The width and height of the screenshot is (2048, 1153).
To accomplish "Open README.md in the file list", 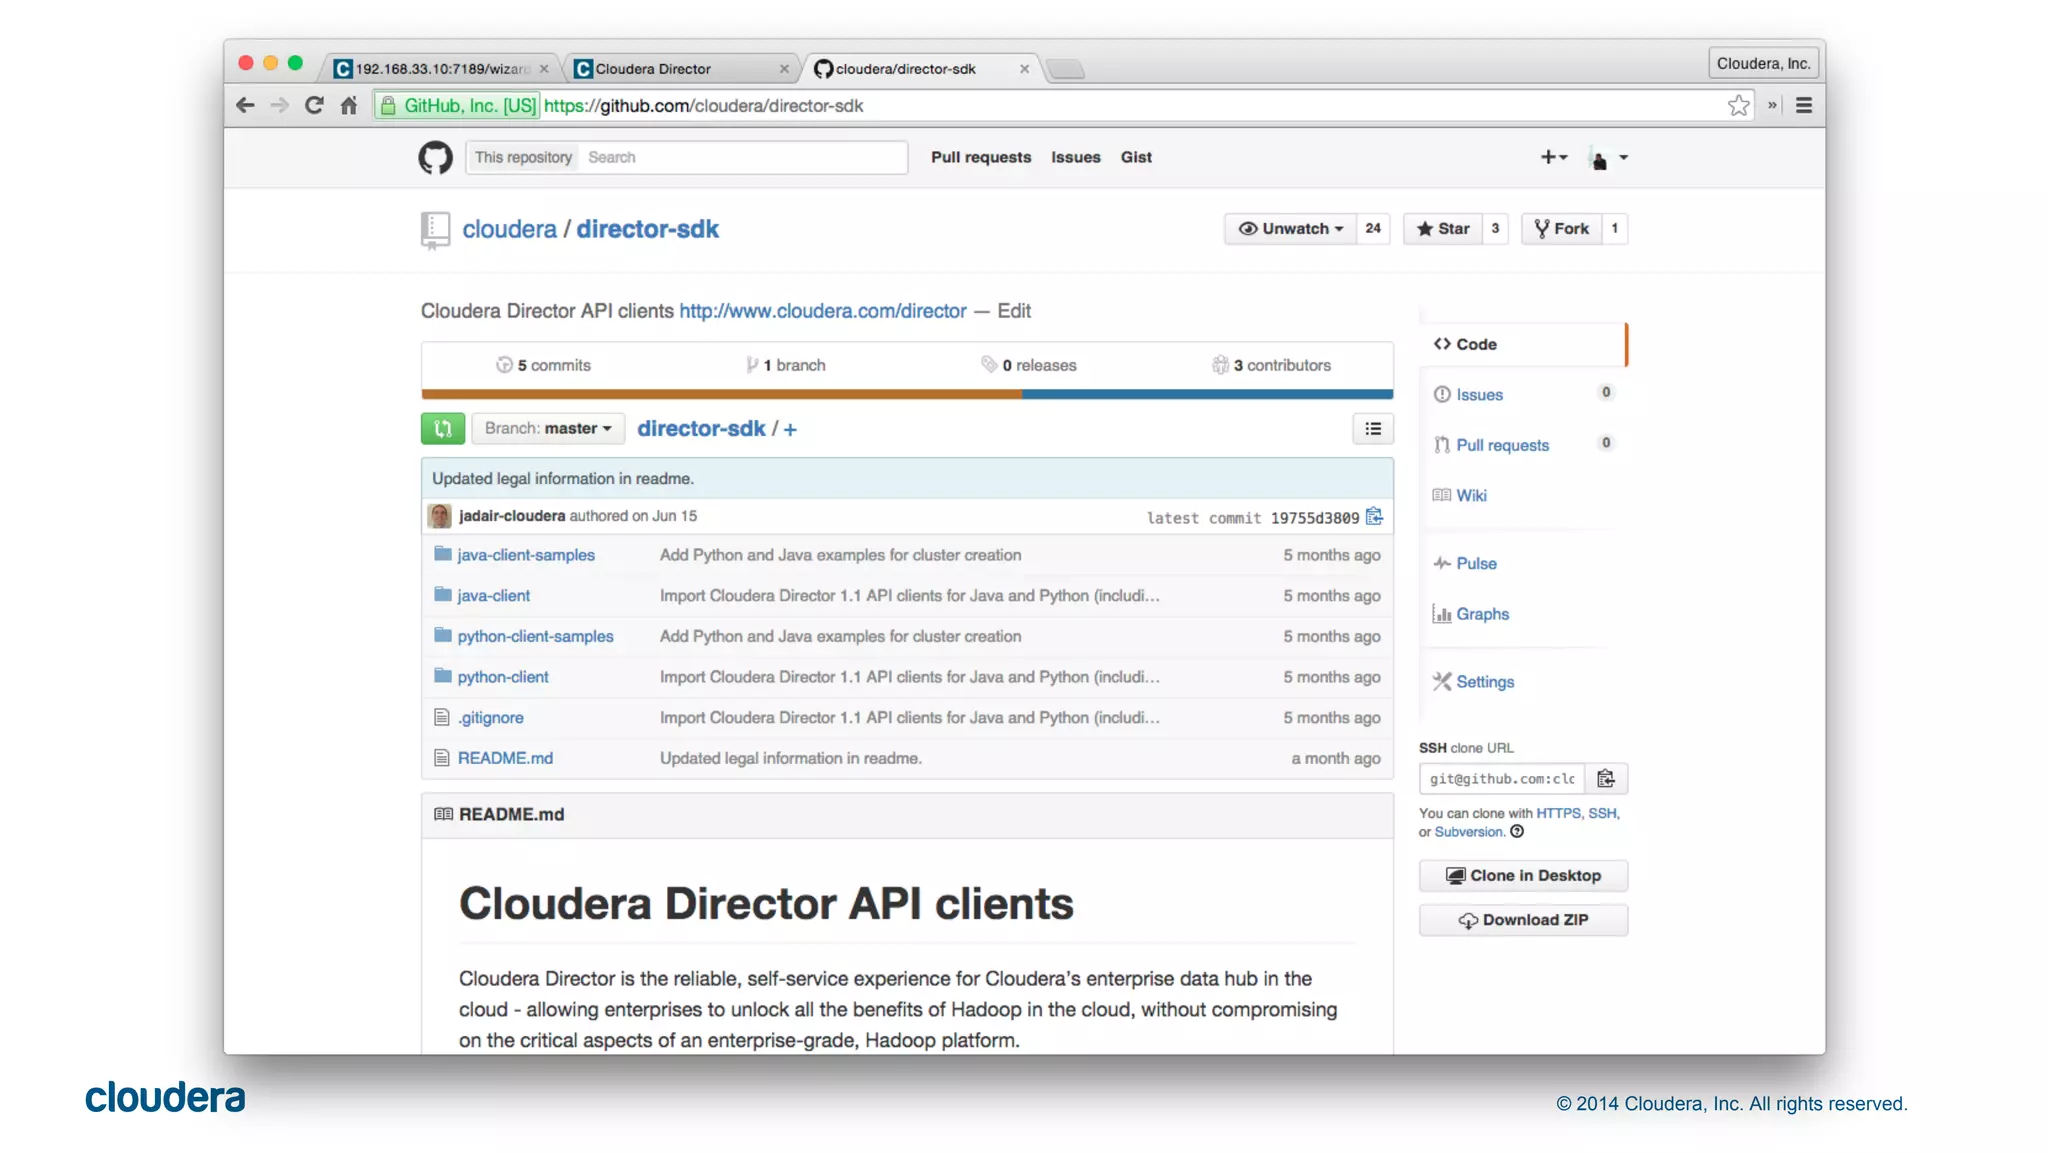I will (x=505, y=758).
